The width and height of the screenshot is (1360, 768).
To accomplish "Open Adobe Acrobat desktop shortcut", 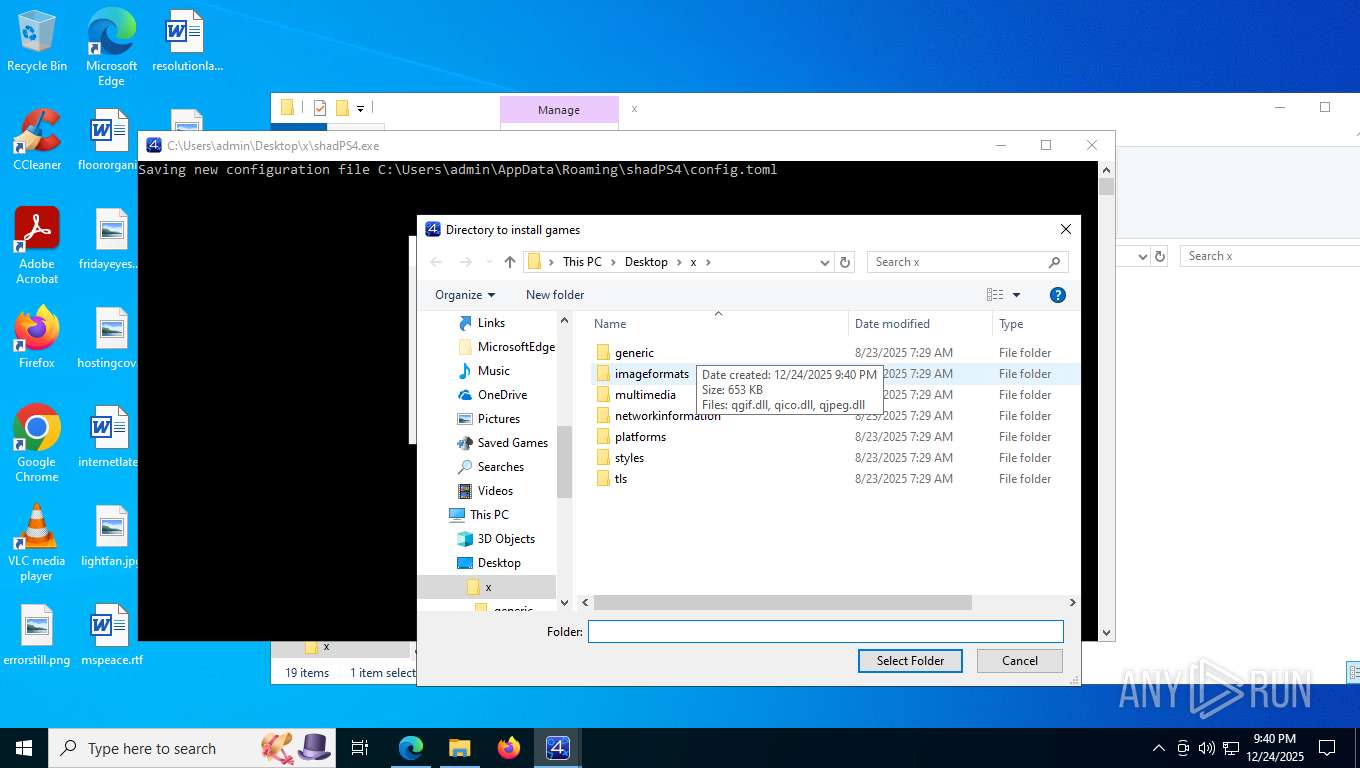I will click(37, 246).
